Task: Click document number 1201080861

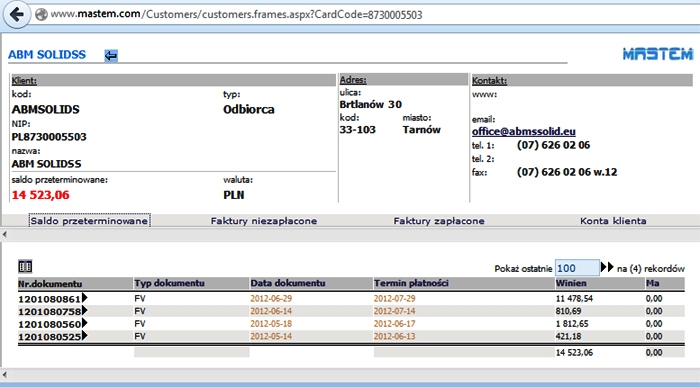Action: pyautogui.click(x=50, y=299)
